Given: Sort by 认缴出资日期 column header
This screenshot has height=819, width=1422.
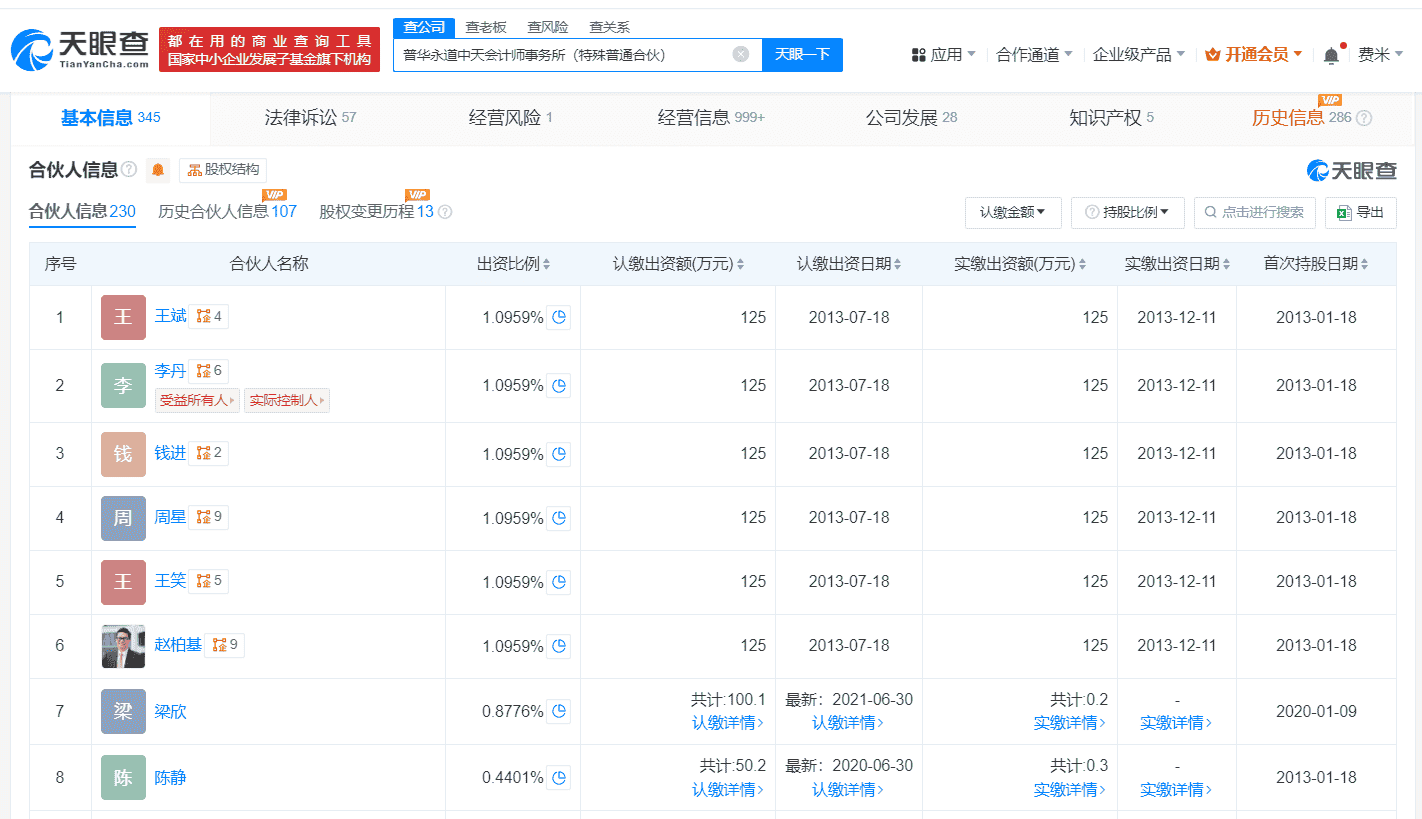Looking at the screenshot, I should (x=848, y=264).
